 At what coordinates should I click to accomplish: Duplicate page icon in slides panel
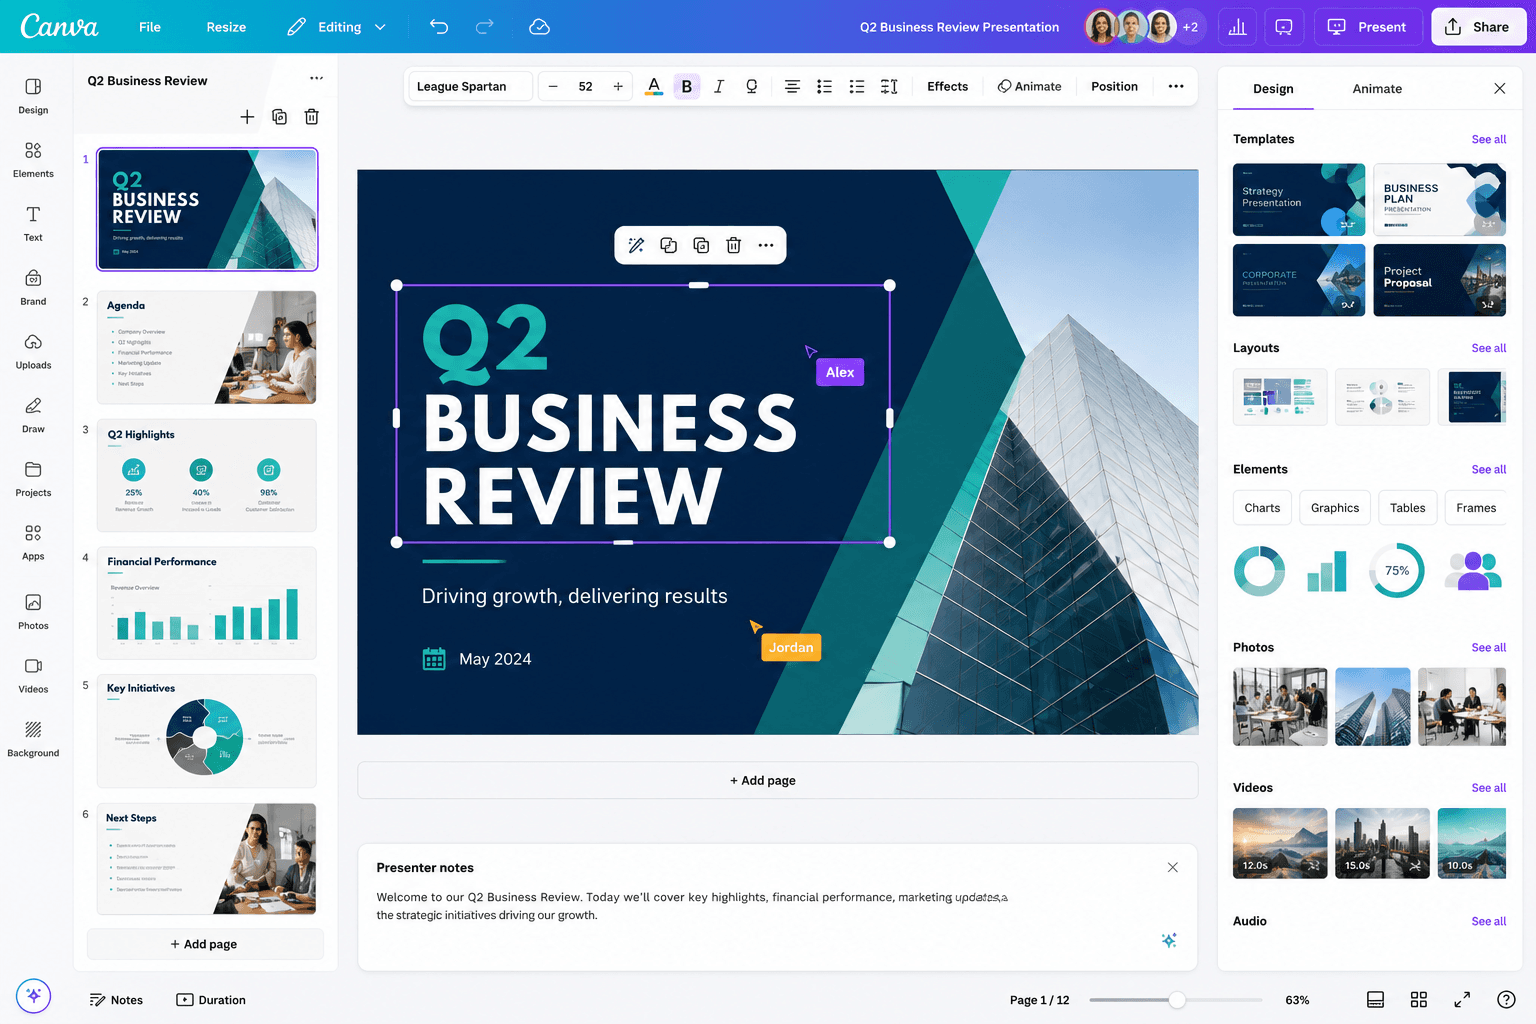click(x=279, y=117)
